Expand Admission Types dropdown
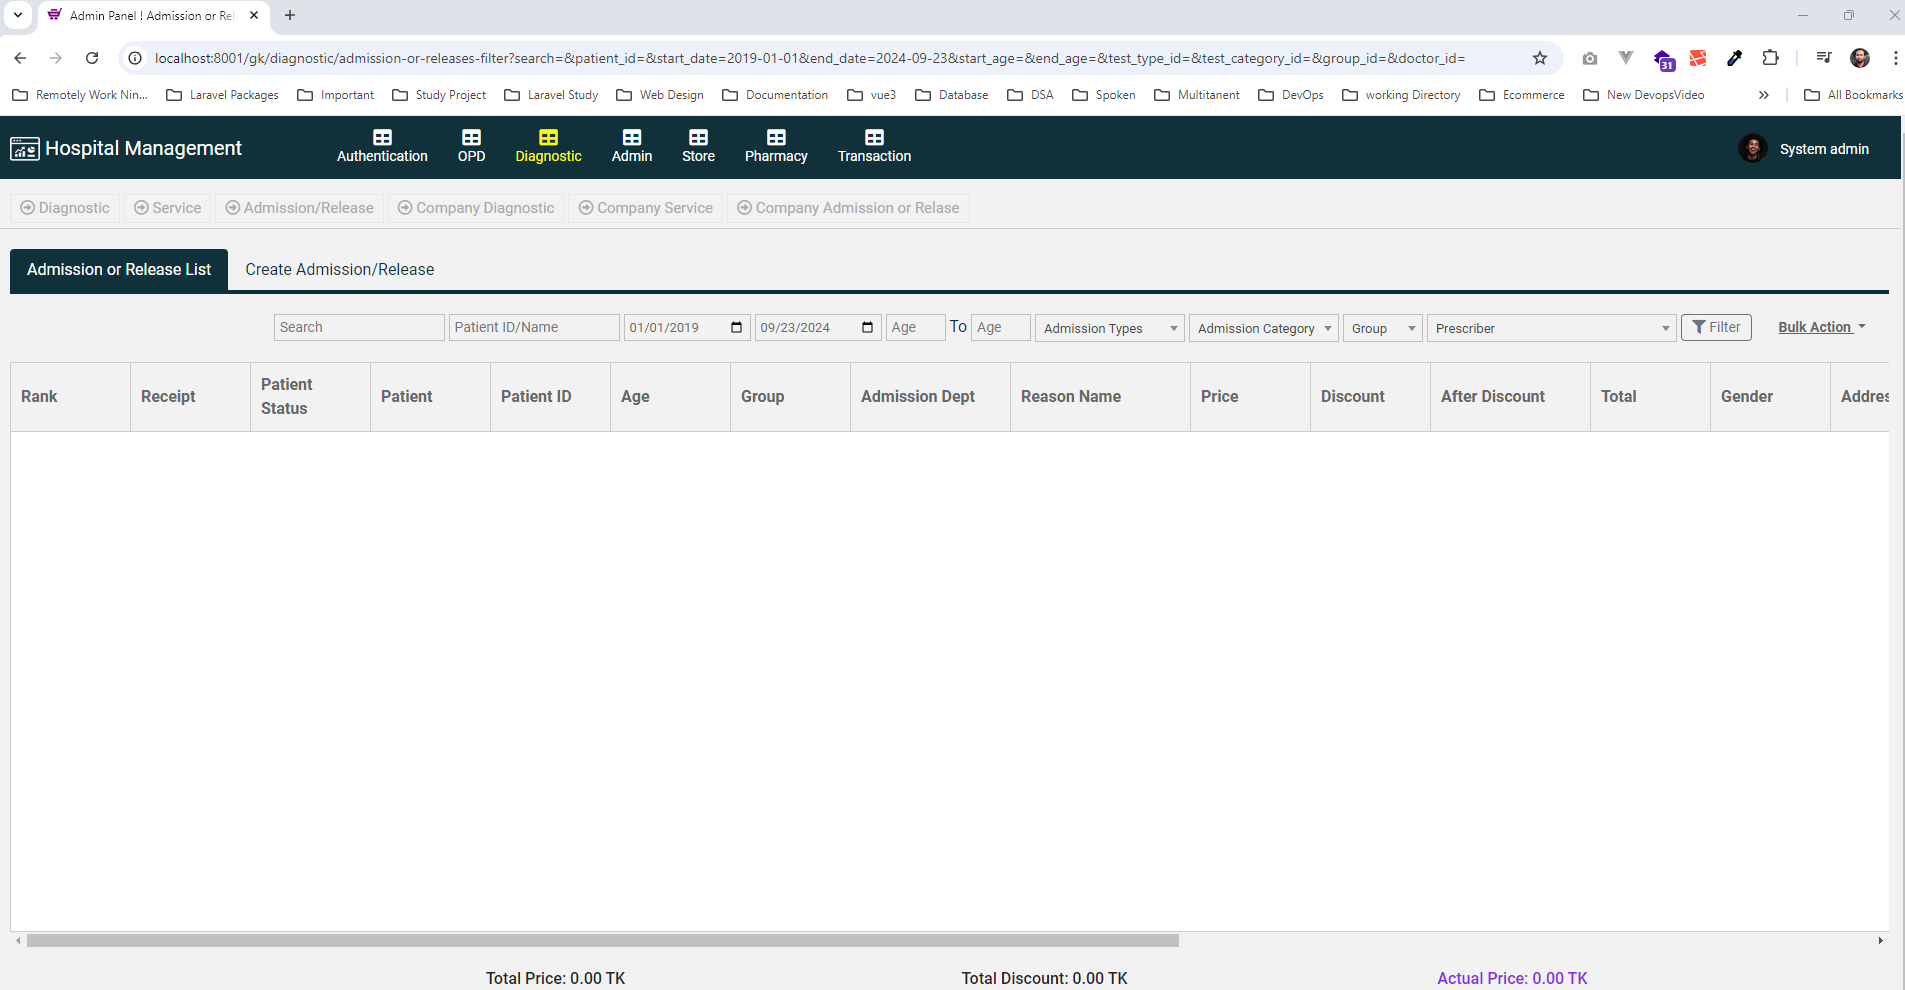Screen dimensions: 1905x990 pos(1109,328)
